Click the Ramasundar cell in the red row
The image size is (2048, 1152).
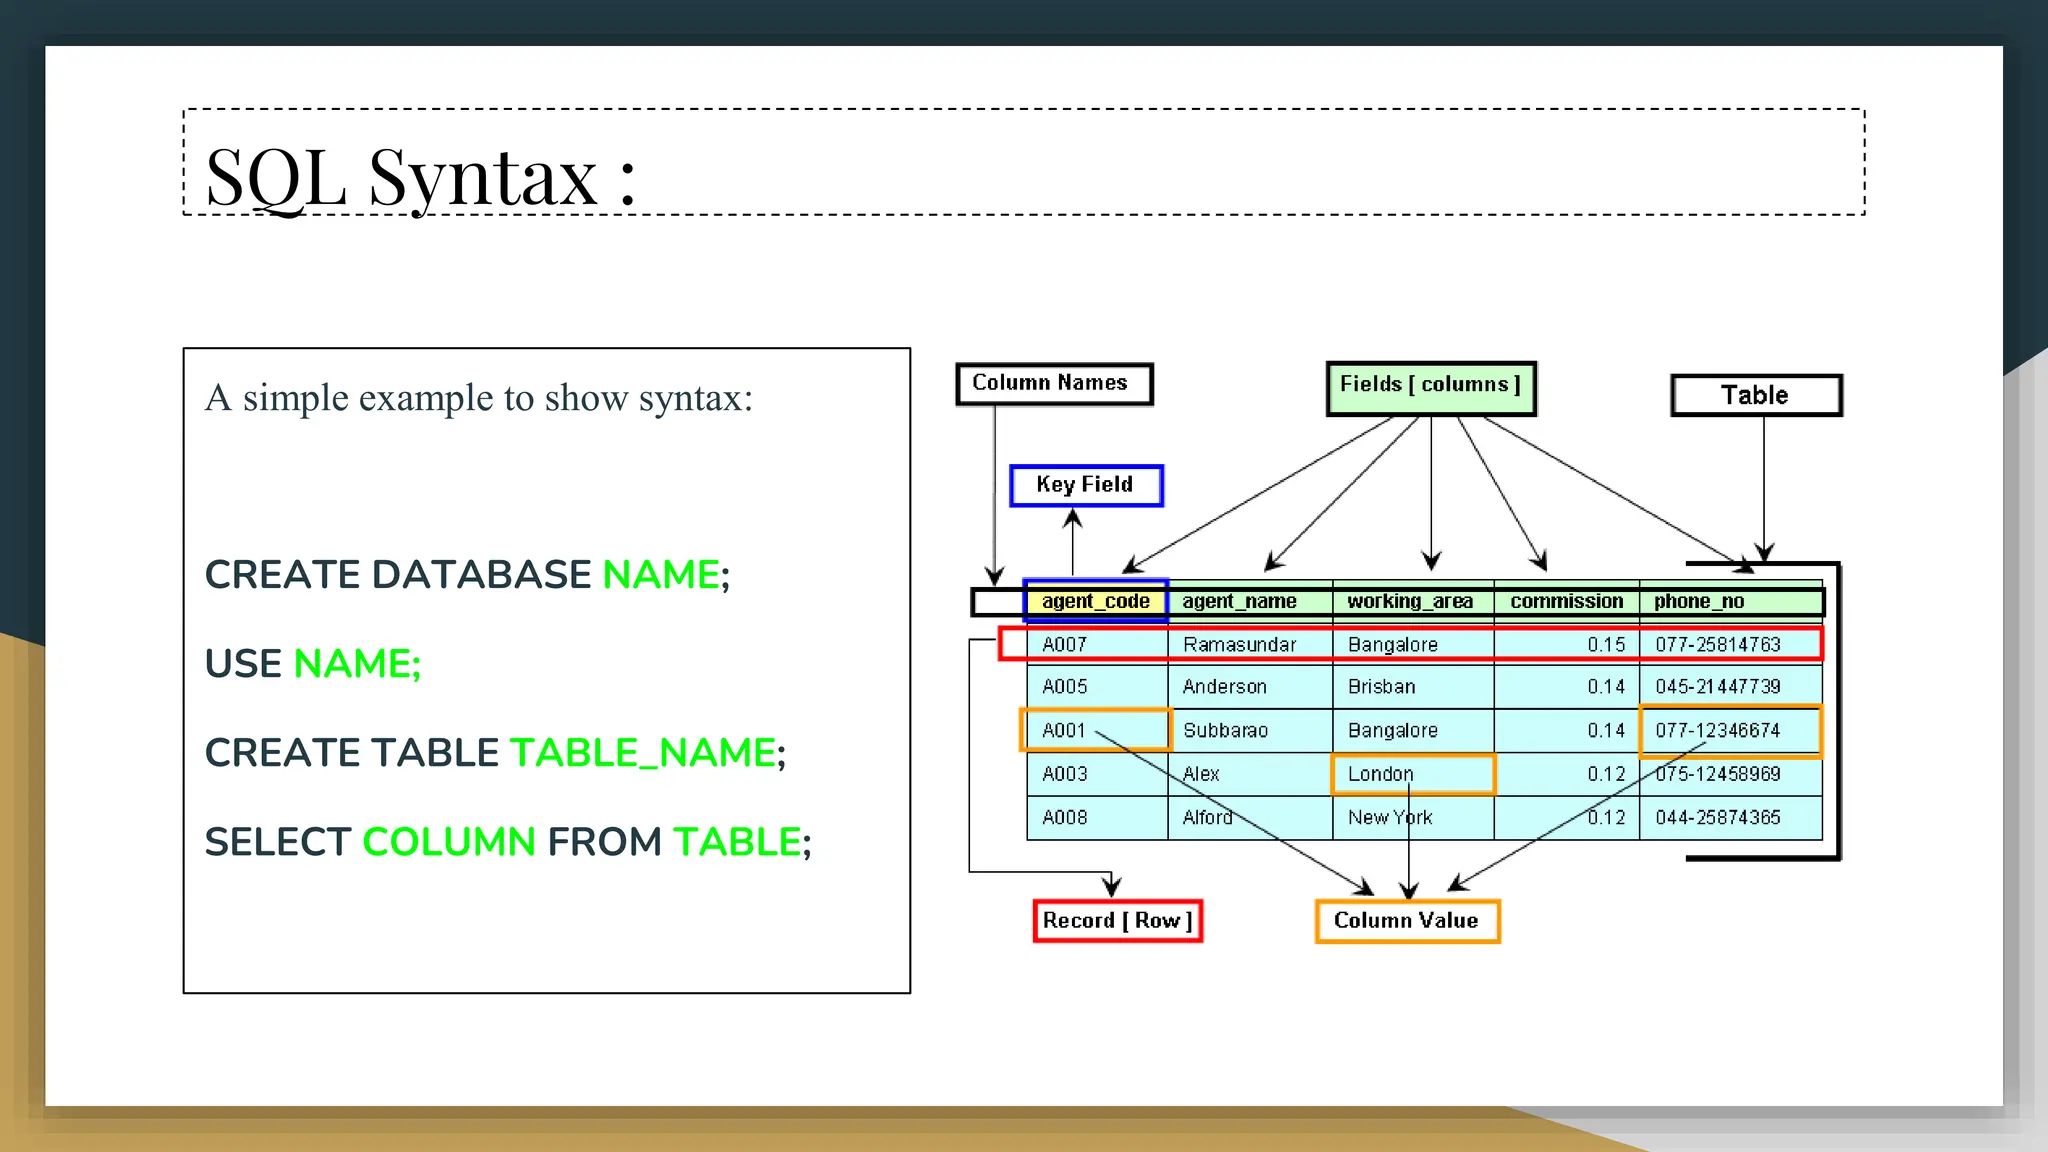[1239, 645]
